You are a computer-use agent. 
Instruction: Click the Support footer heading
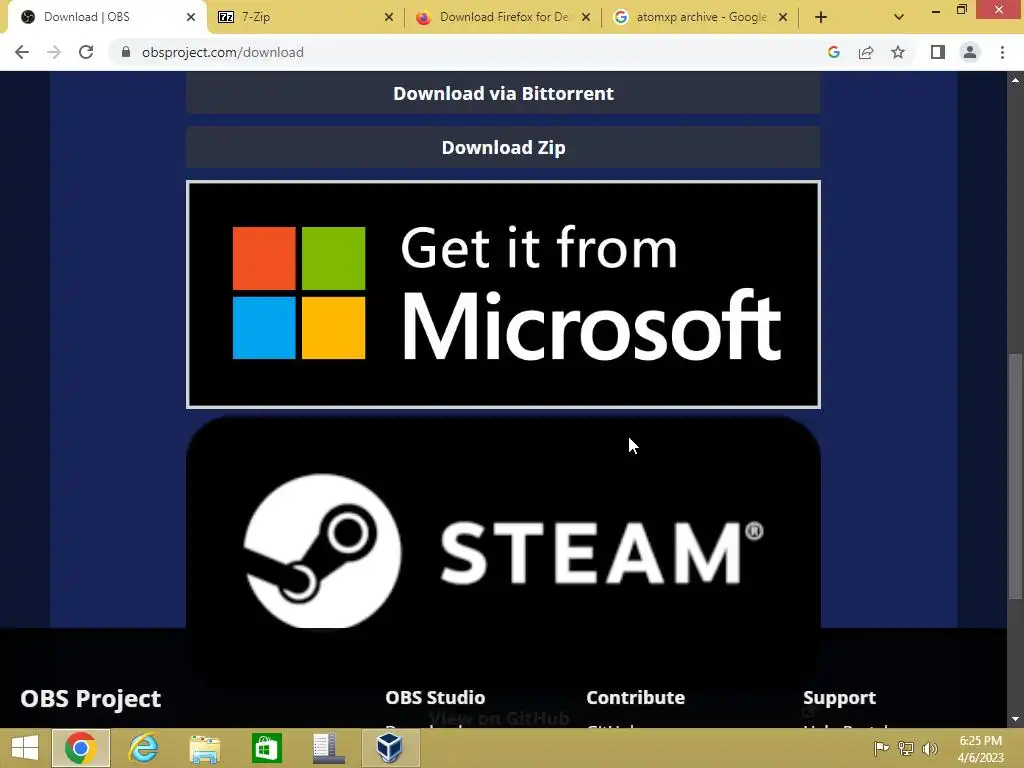pyautogui.click(x=839, y=697)
